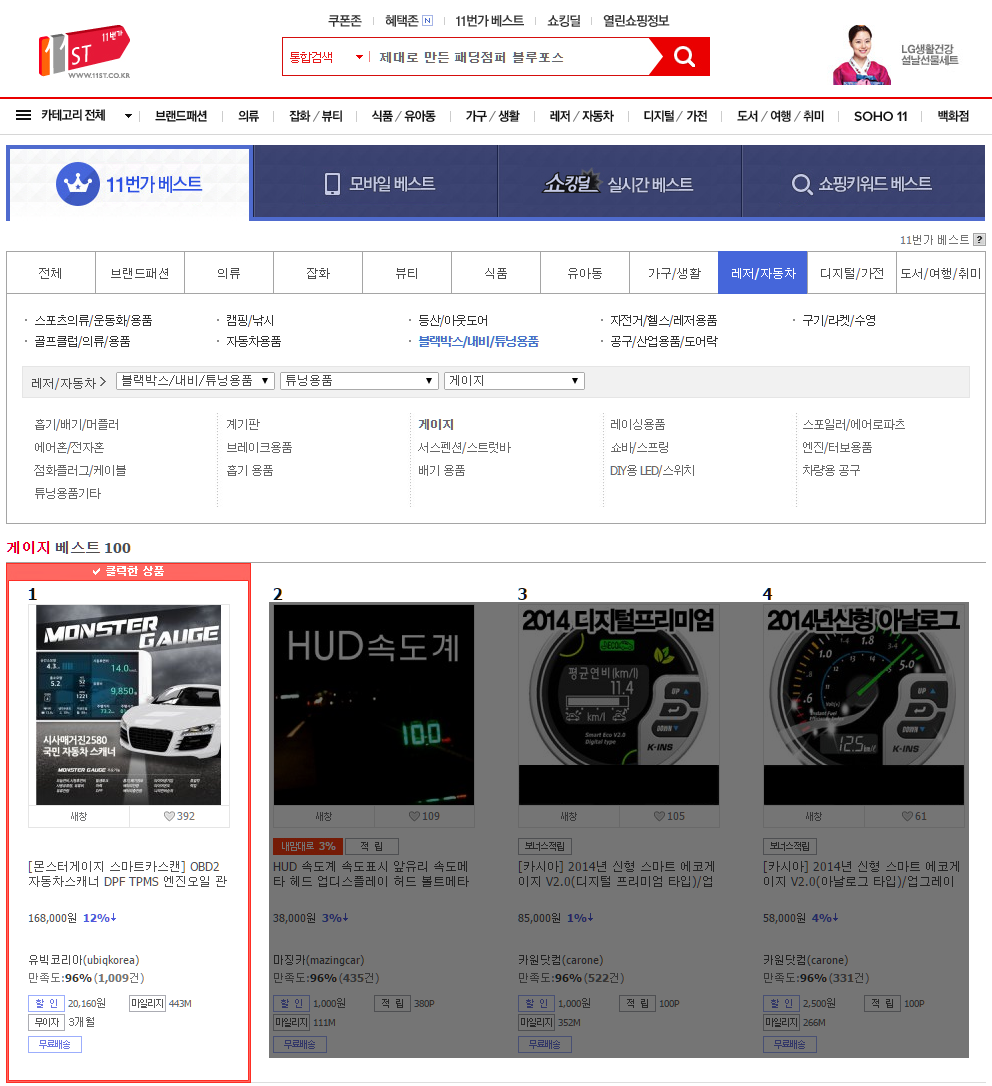The width and height of the screenshot is (992, 1086).
Task: Click the red search magnifier button
Action: [684, 56]
